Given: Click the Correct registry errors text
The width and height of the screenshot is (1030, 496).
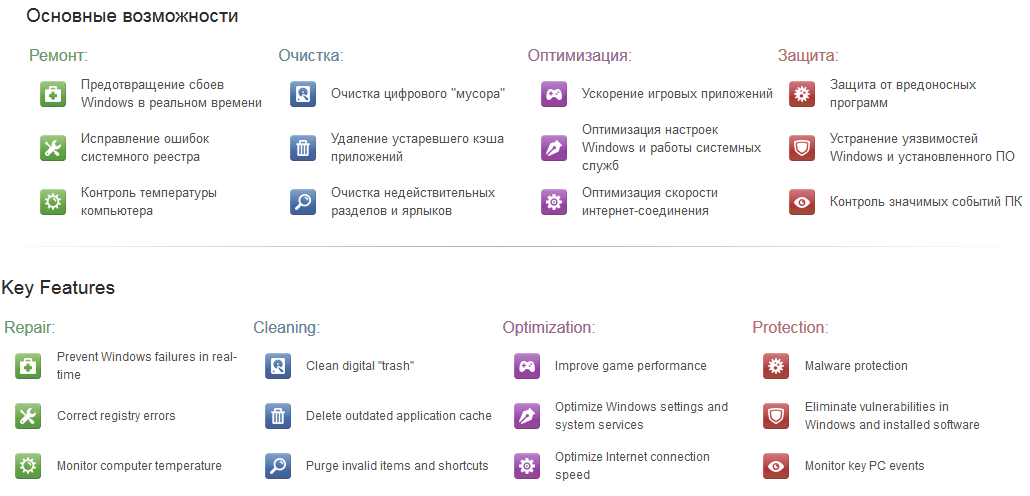Looking at the screenshot, I should click(x=116, y=416).
